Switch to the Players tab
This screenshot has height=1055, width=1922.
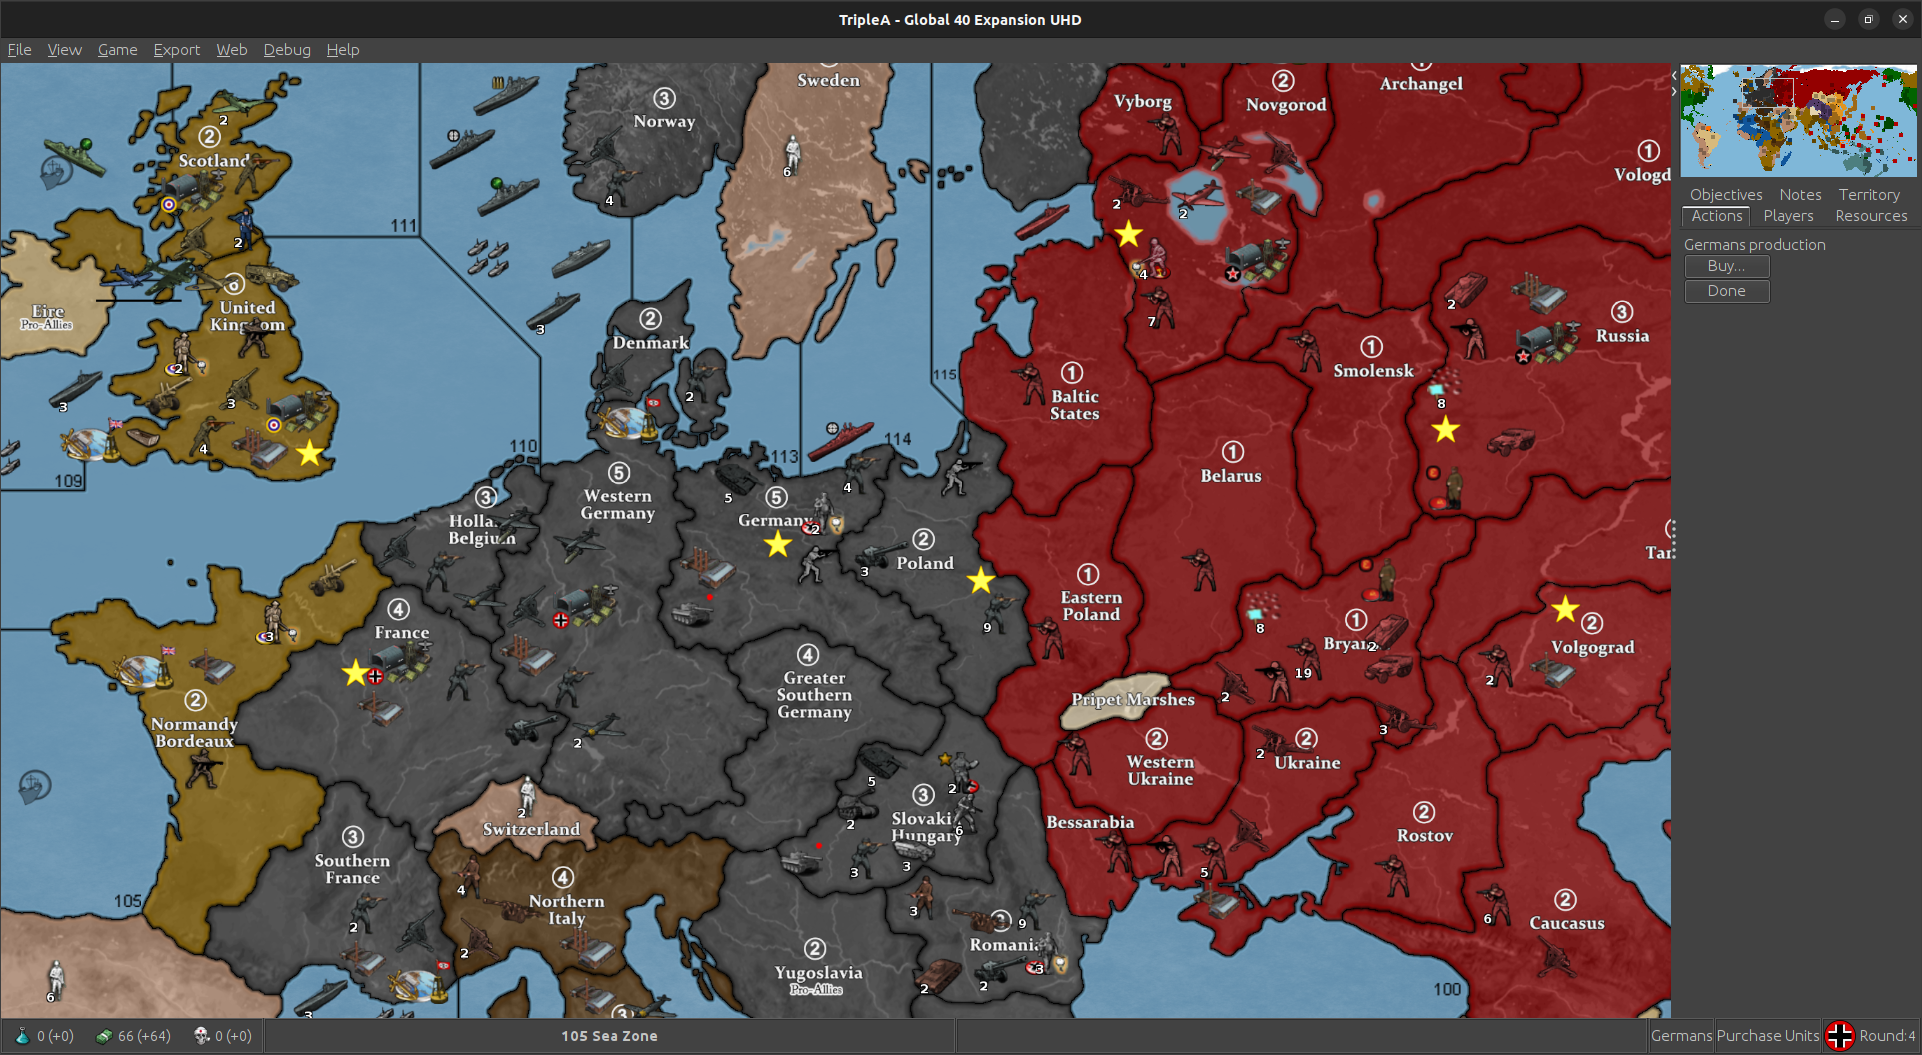tap(1788, 216)
